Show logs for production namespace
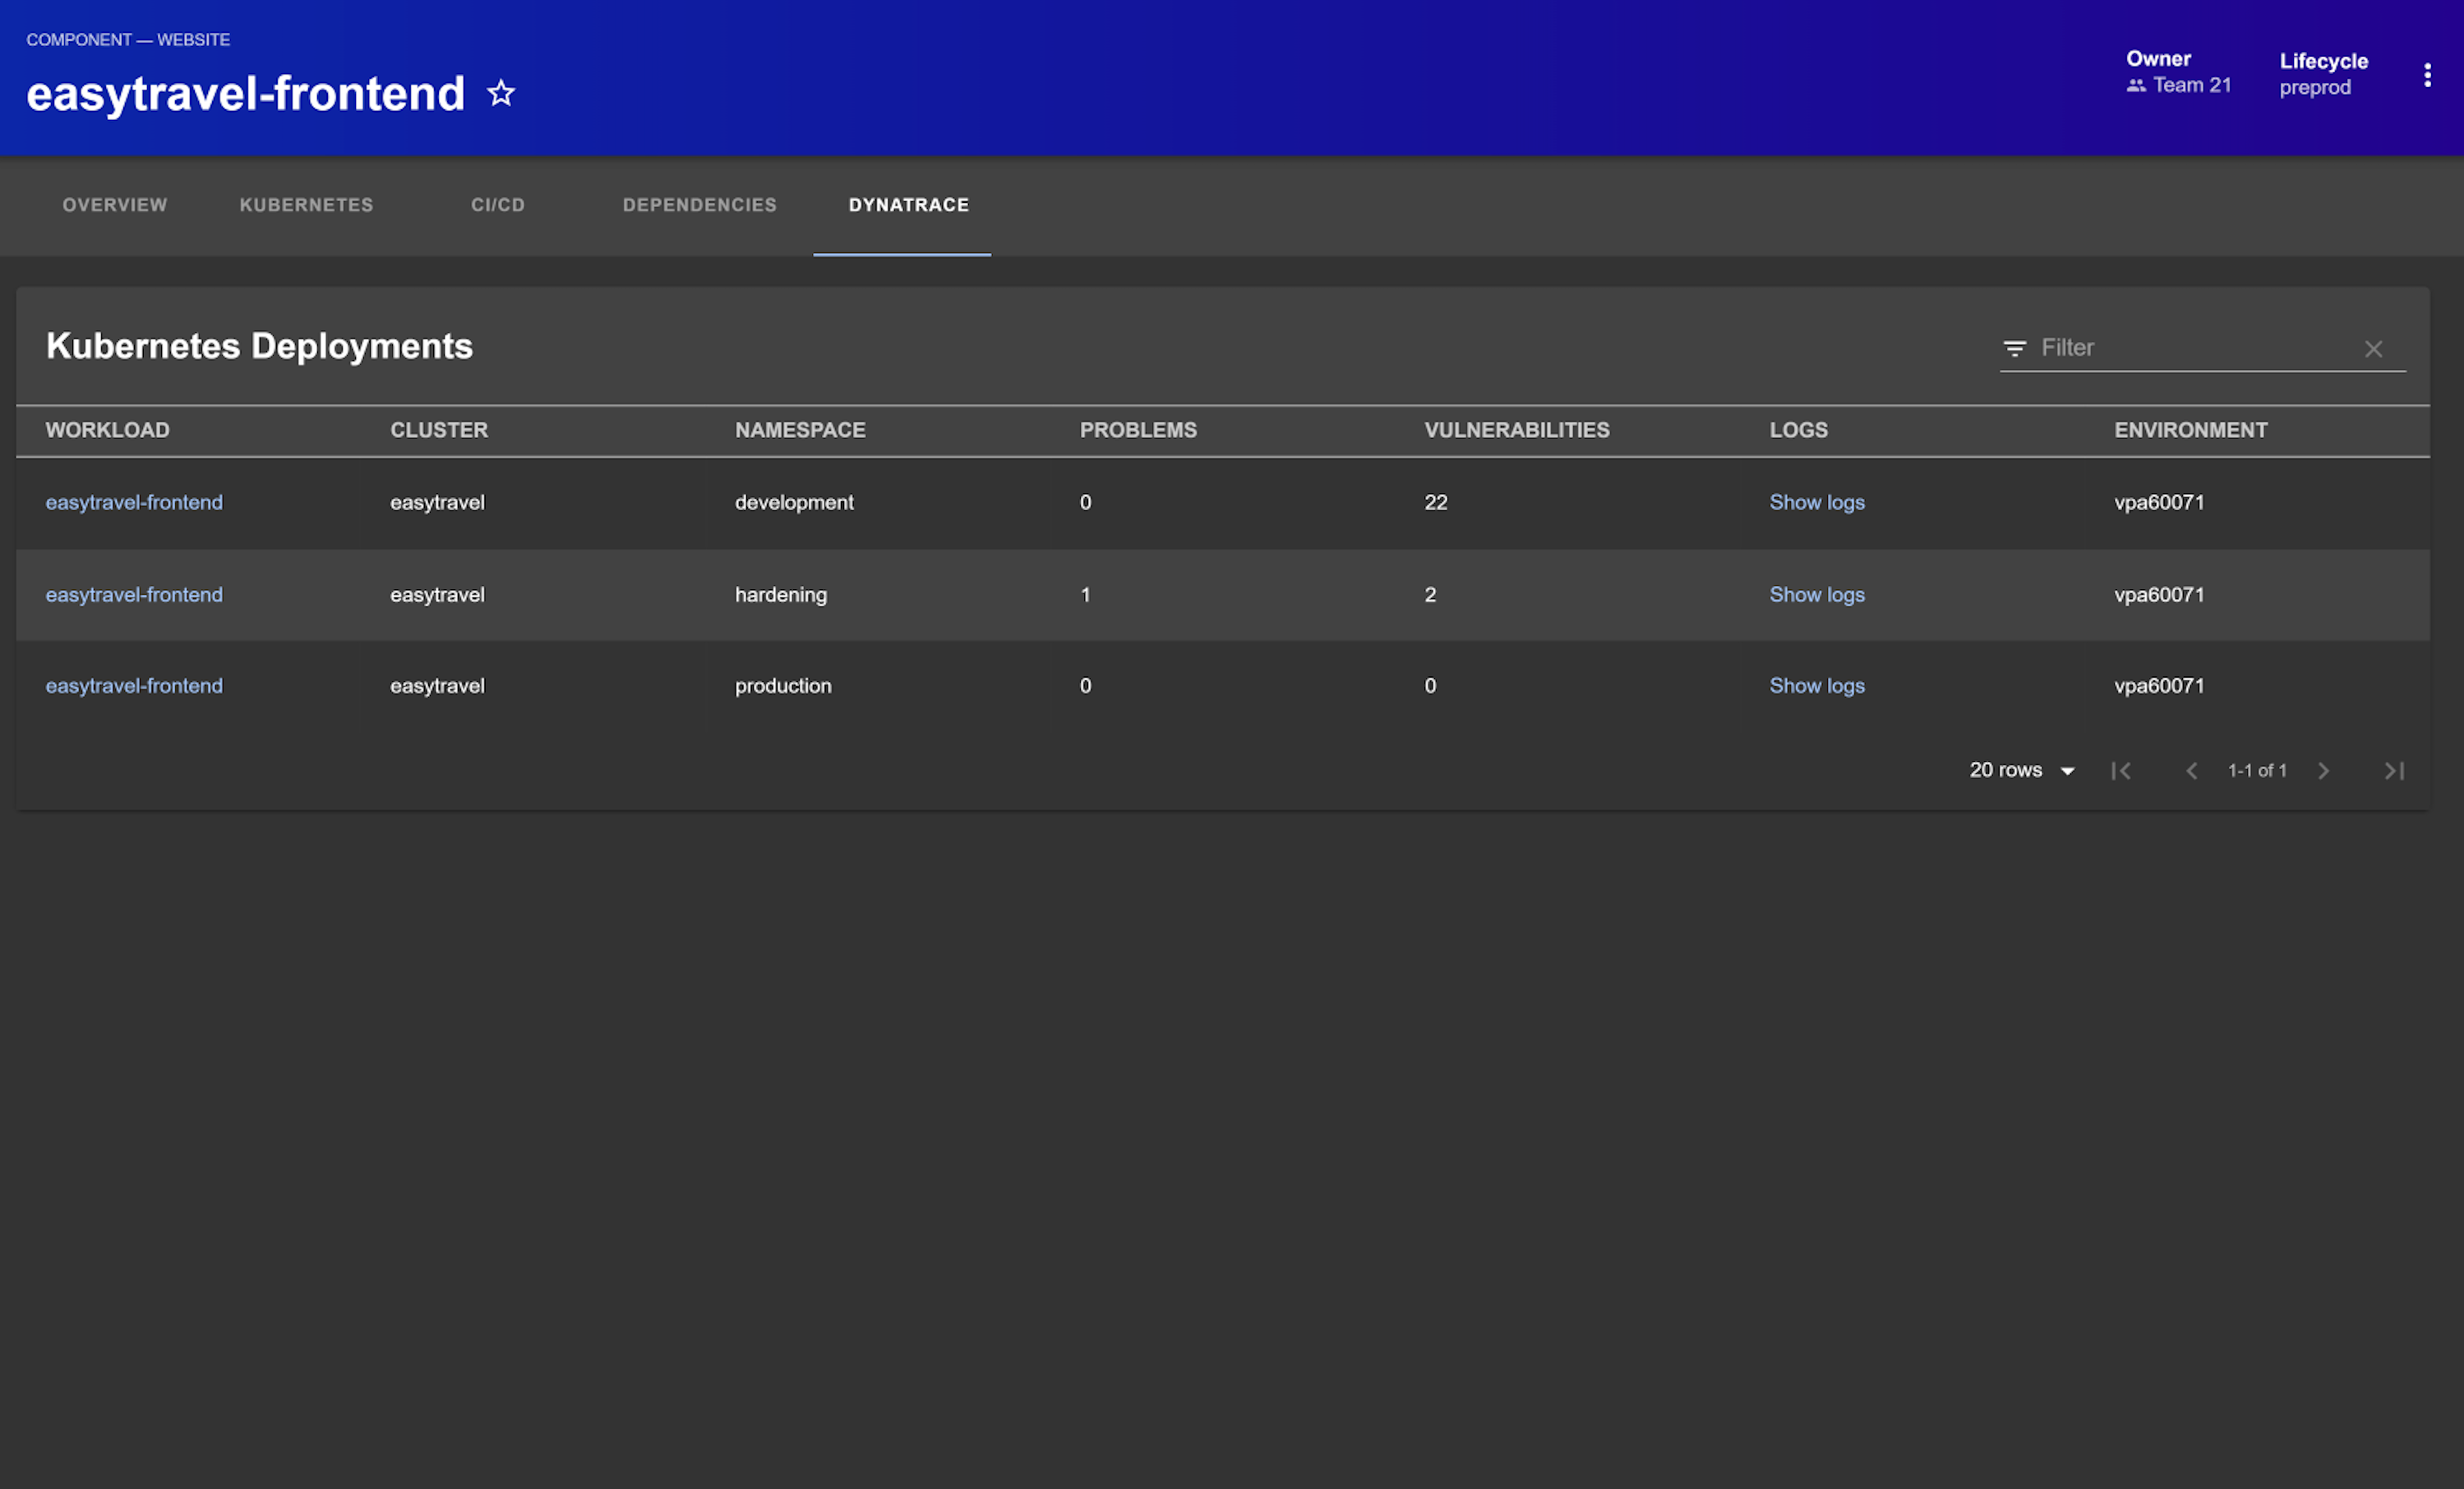This screenshot has height=1489, width=2464. click(1816, 686)
